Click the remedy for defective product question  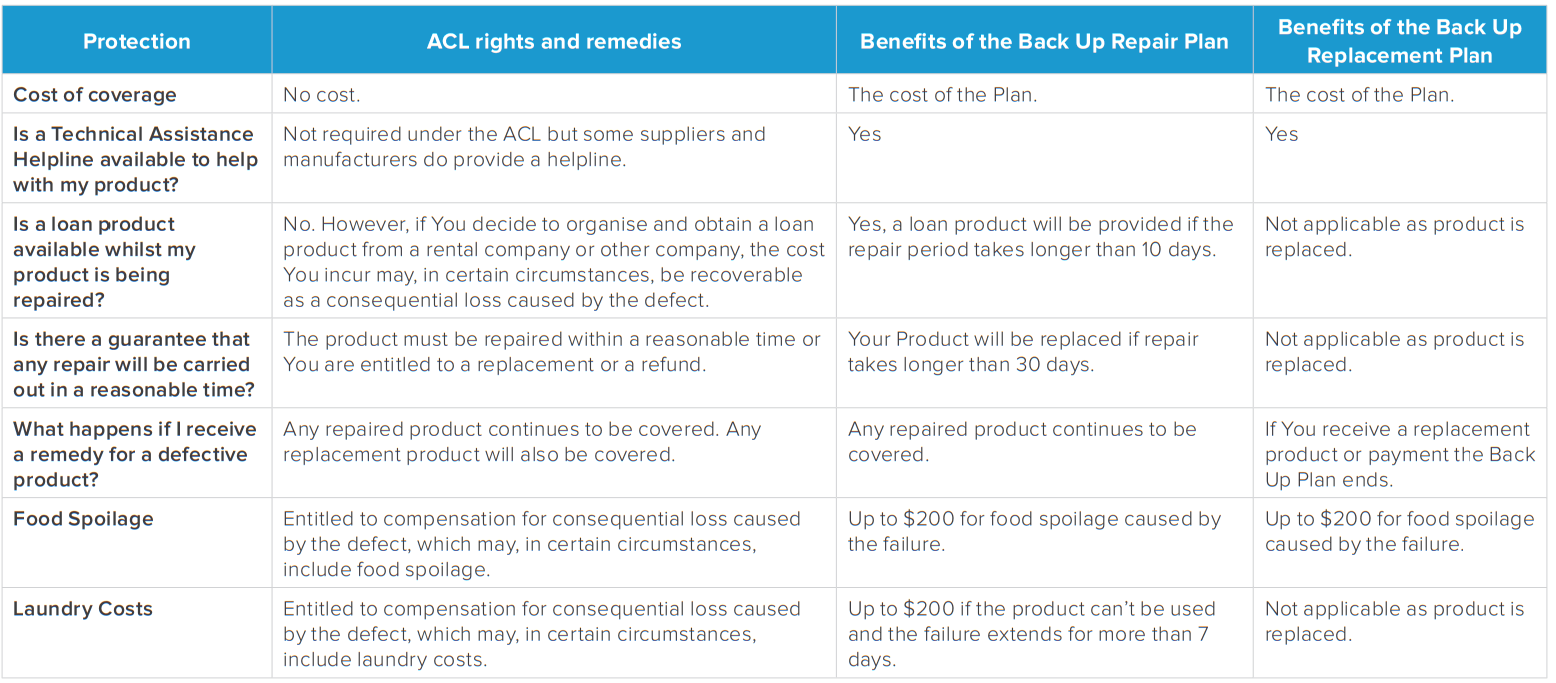(x=134, y=454)
